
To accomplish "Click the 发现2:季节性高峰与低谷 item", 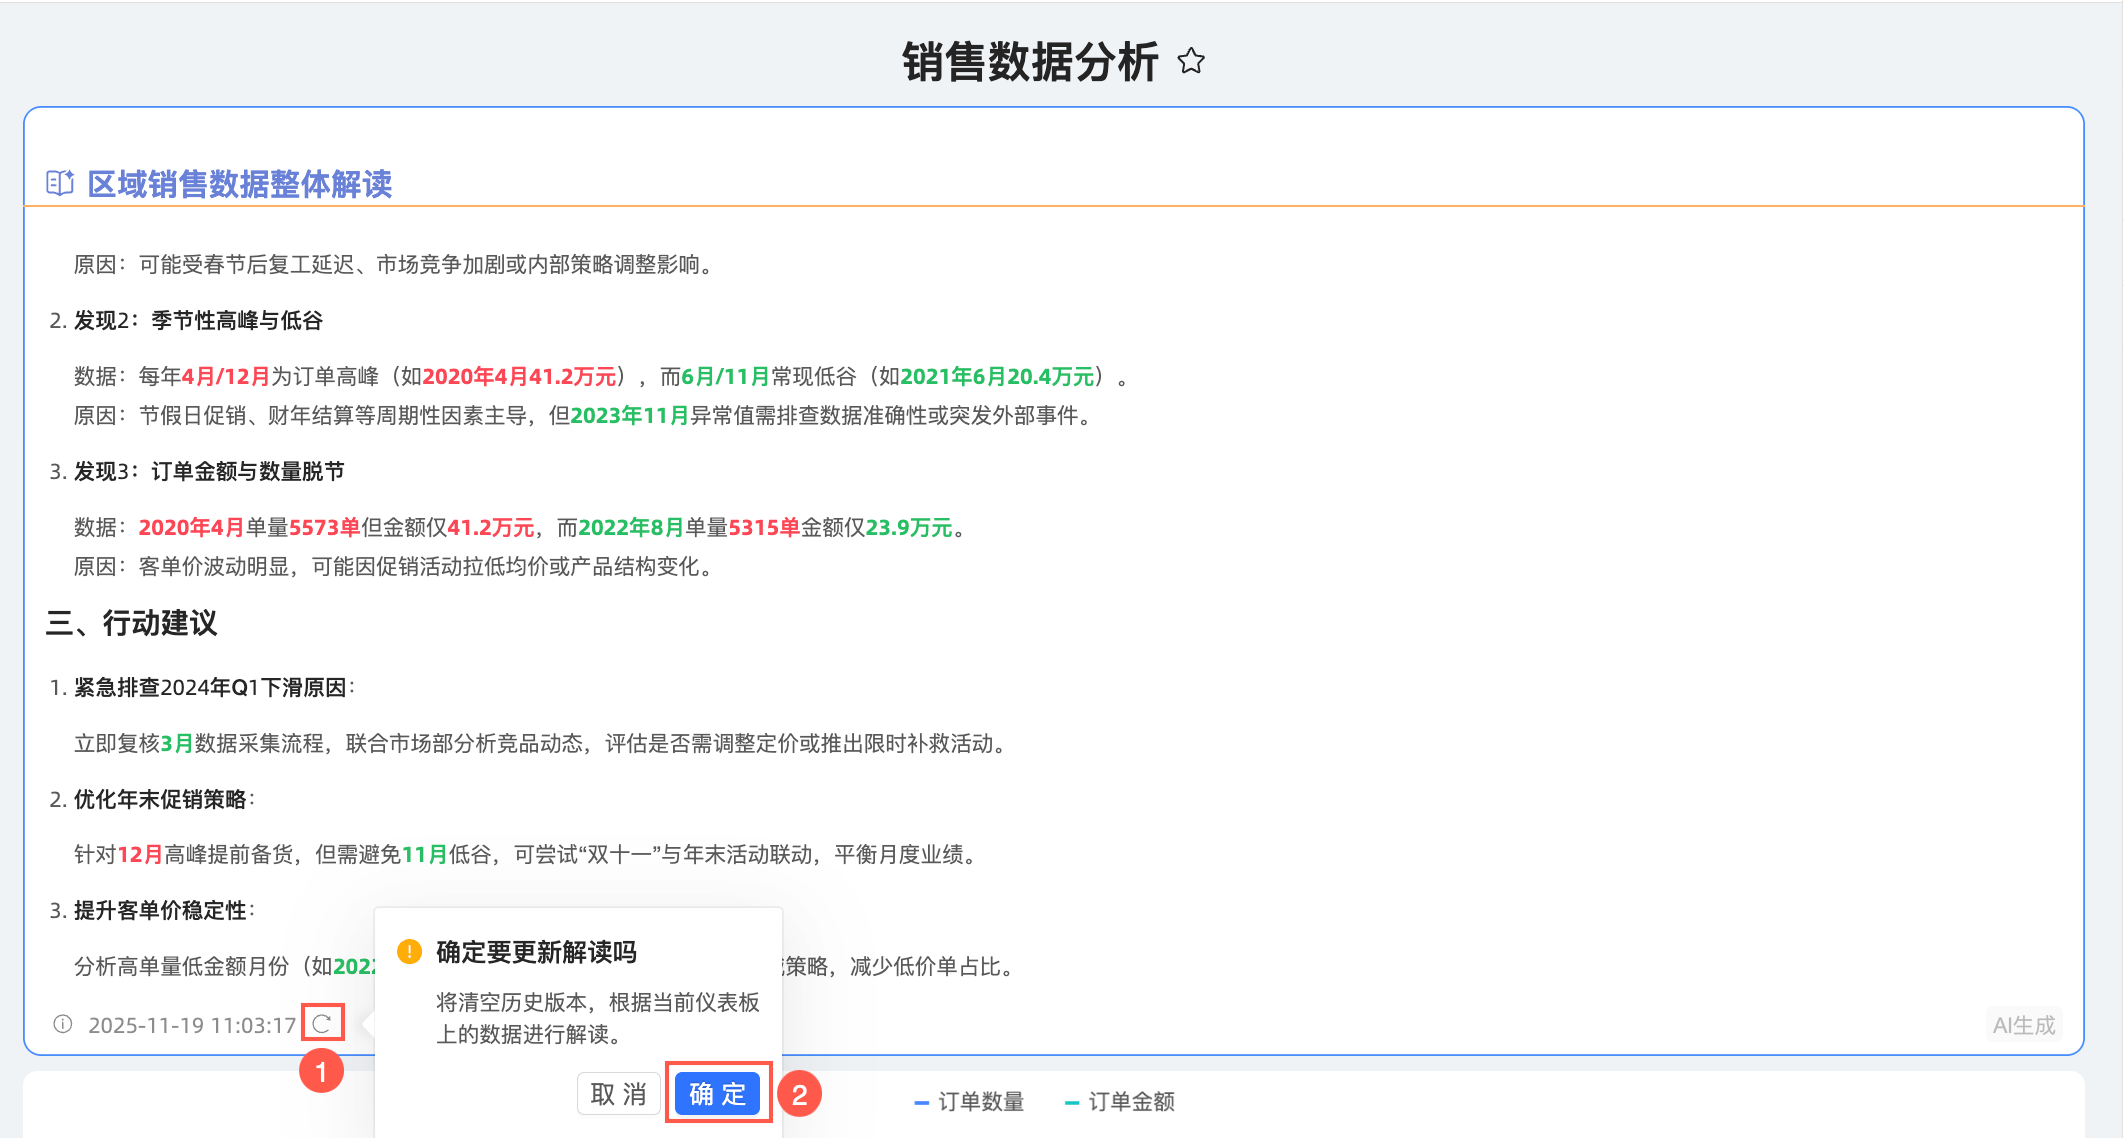I will pos(198,320).
